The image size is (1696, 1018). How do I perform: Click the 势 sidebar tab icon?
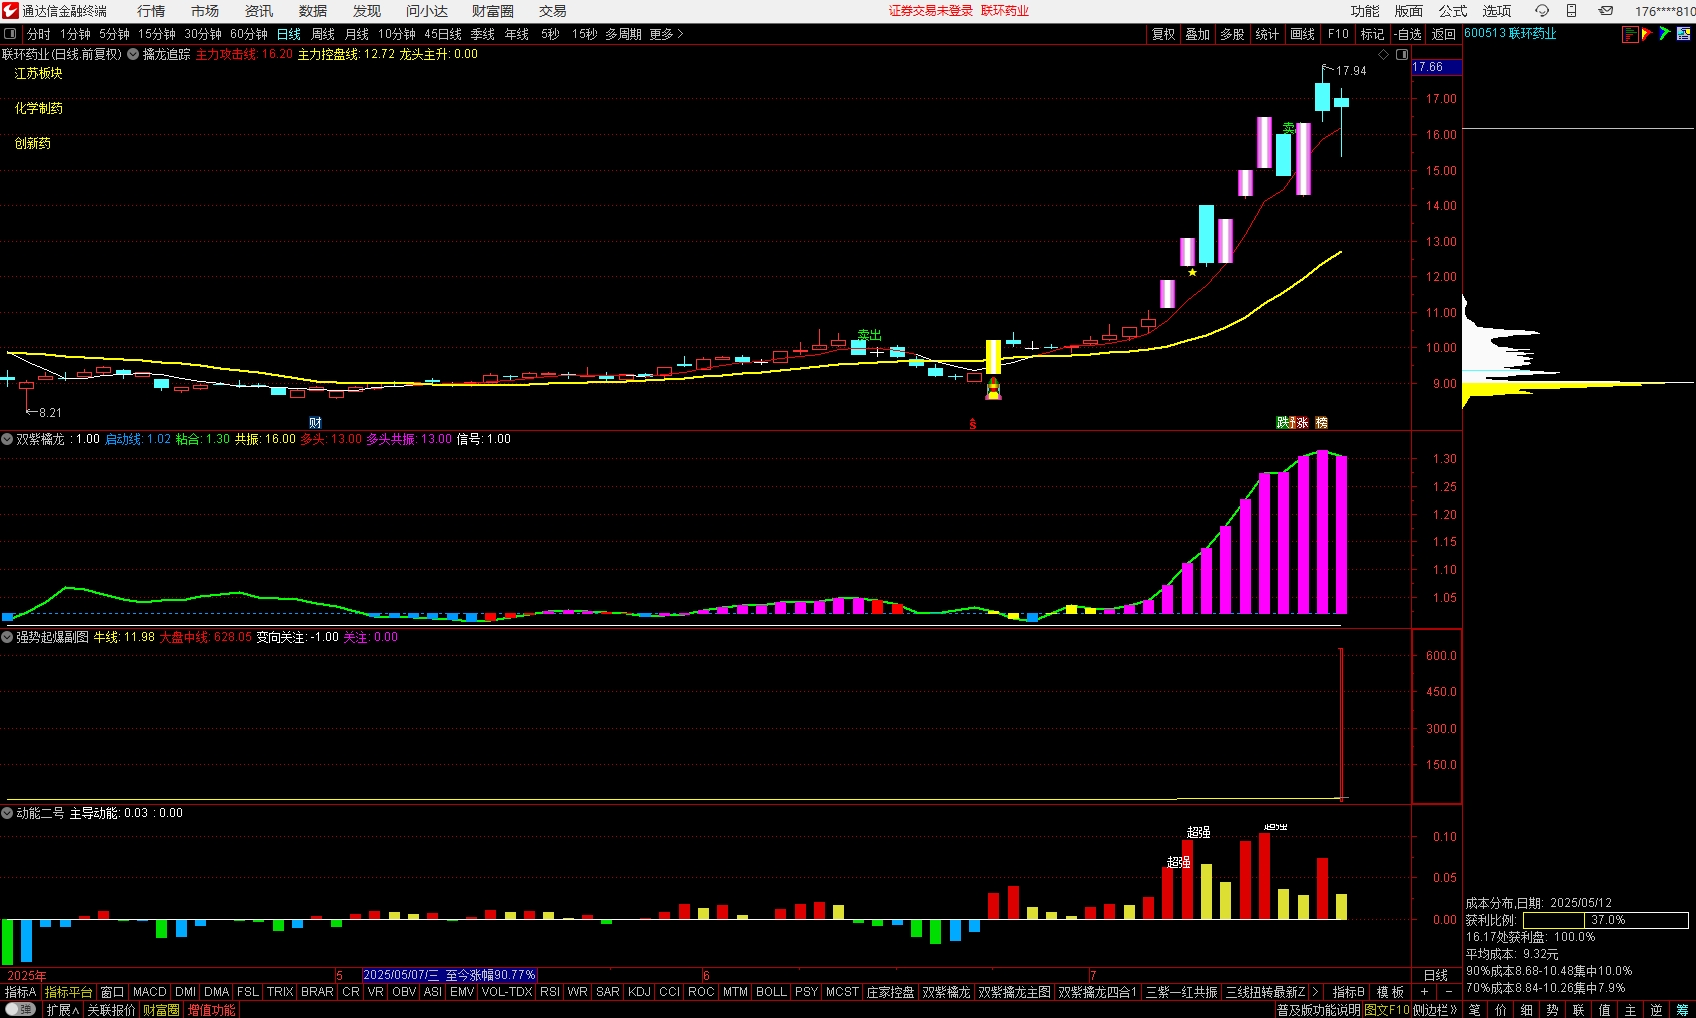[x=1552, y=1010]
